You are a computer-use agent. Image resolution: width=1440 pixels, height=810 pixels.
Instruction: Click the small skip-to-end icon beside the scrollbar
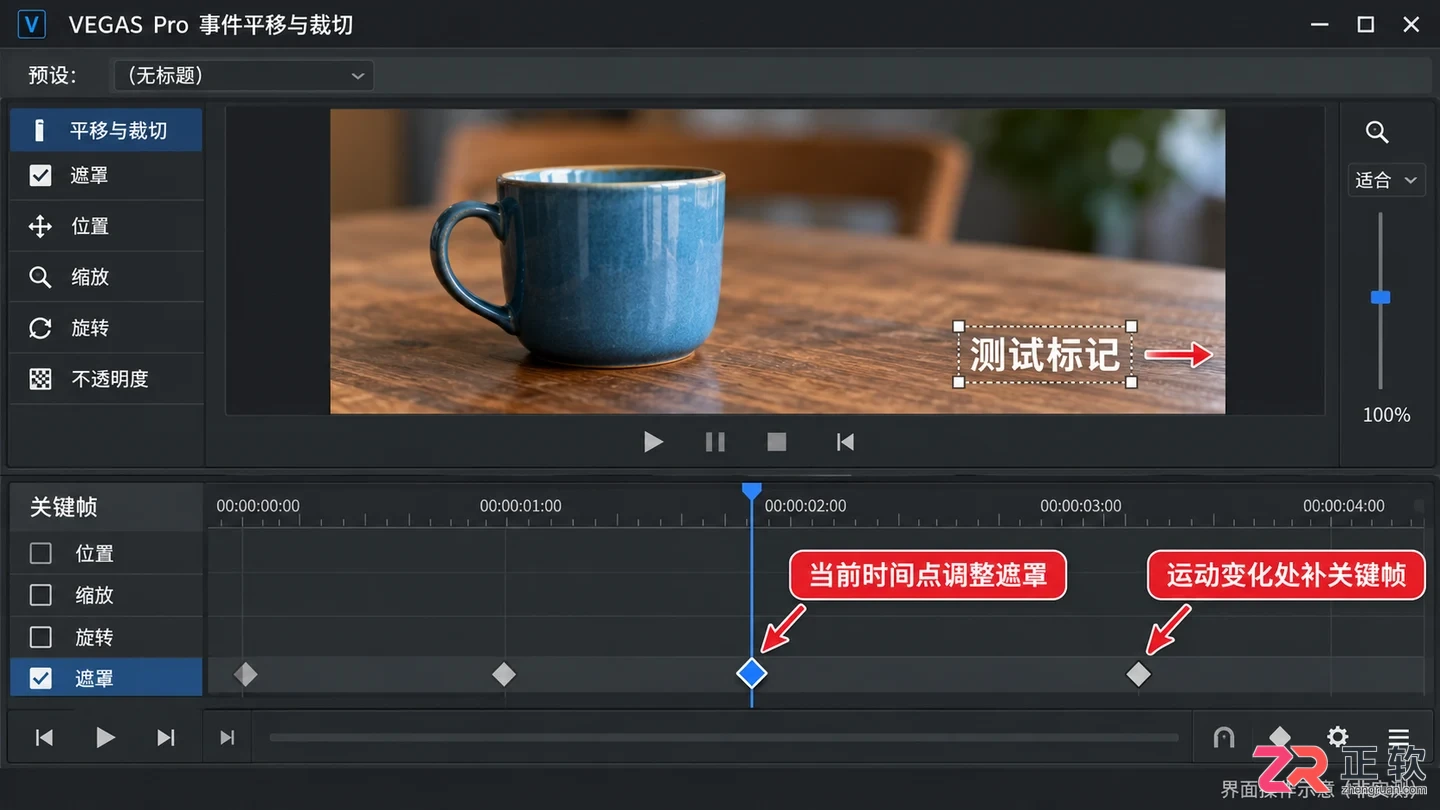coord(228,738)
